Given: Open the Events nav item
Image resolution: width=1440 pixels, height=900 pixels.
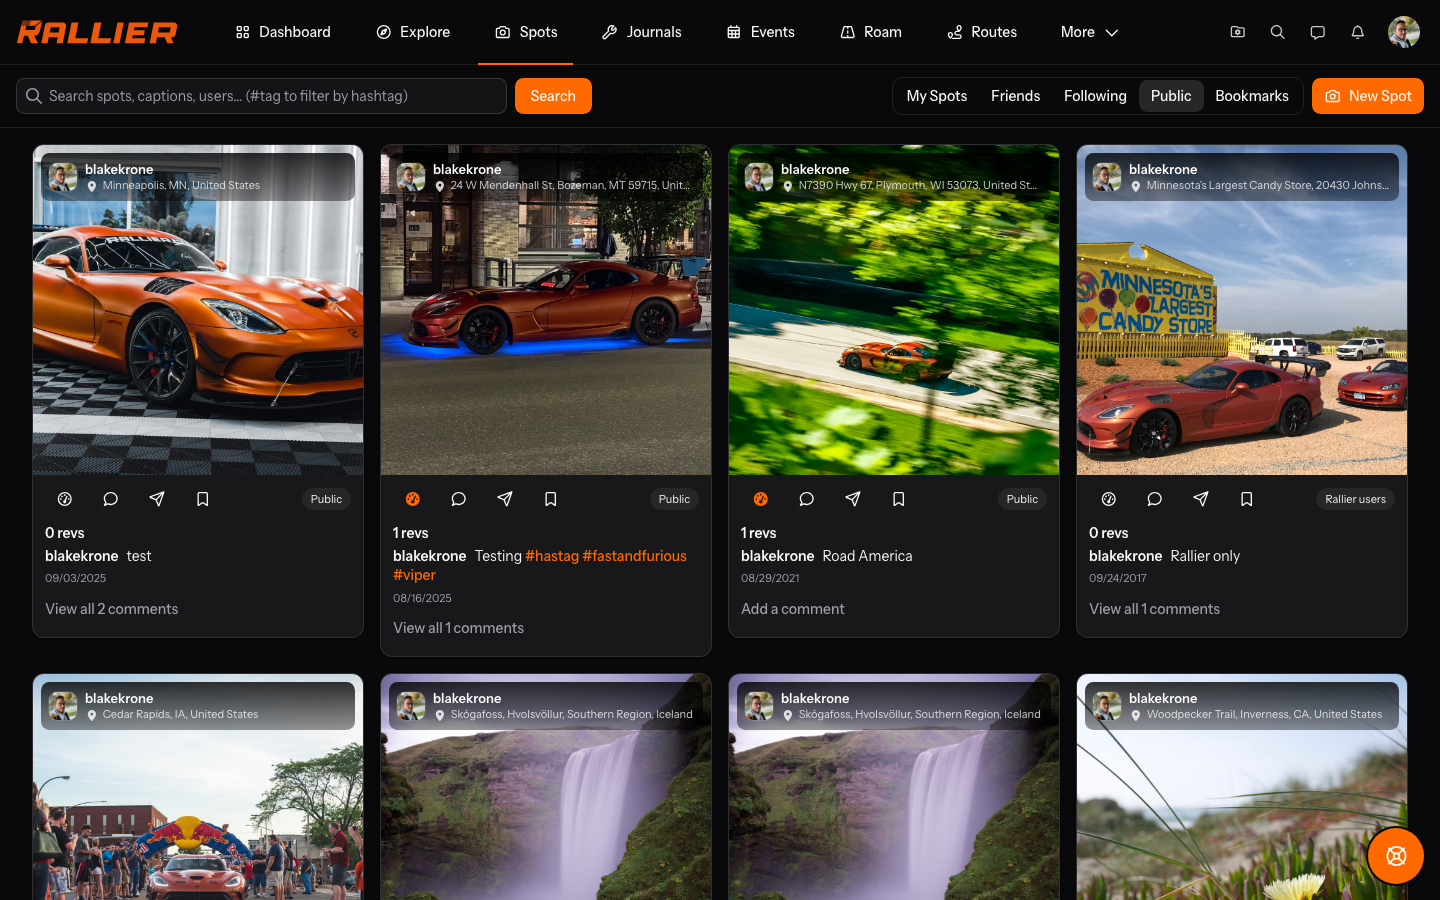Looking at the screenshot, I should pyautogui.click(x=761, y=32).
